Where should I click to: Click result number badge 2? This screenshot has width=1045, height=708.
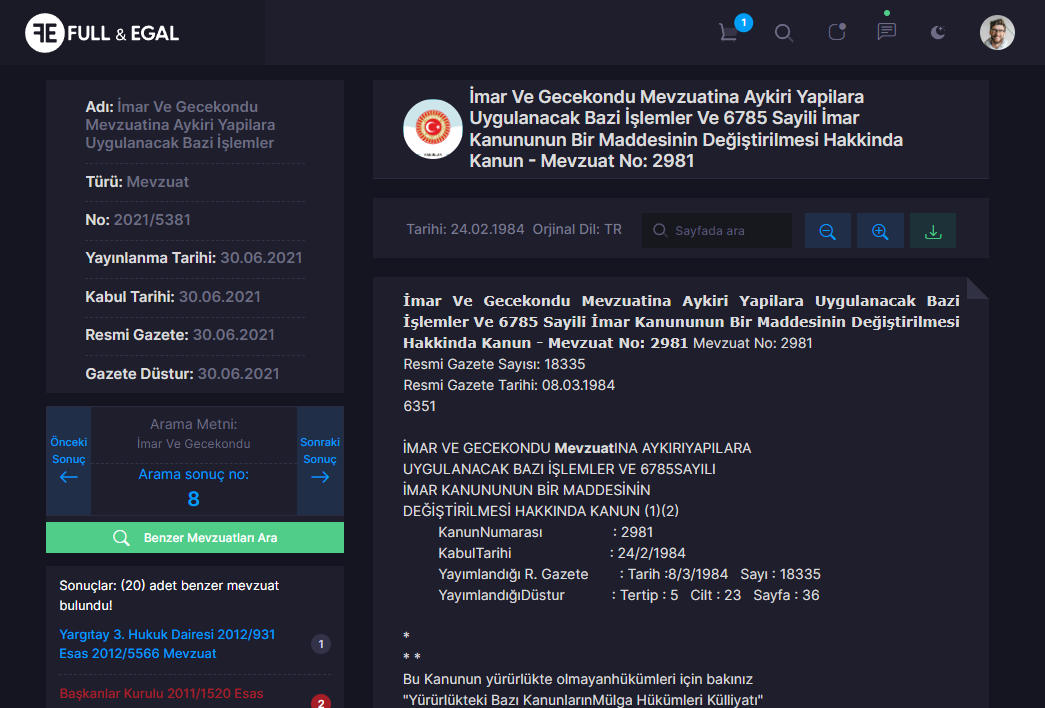tap(321, 702)
